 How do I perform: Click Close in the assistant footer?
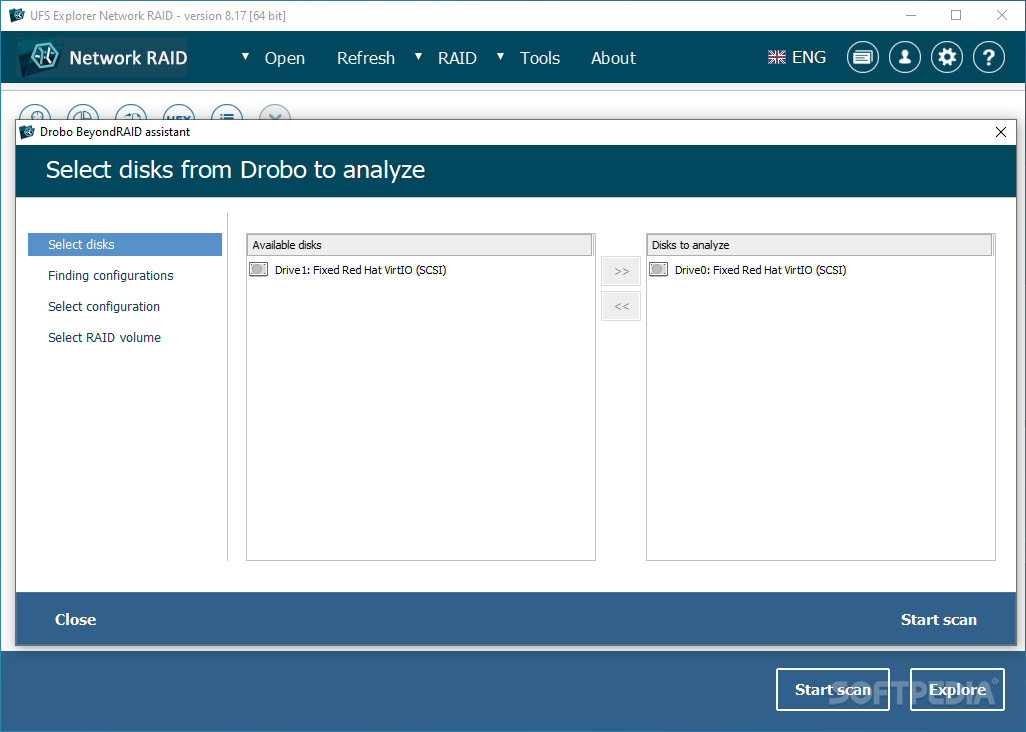point(75,619)
